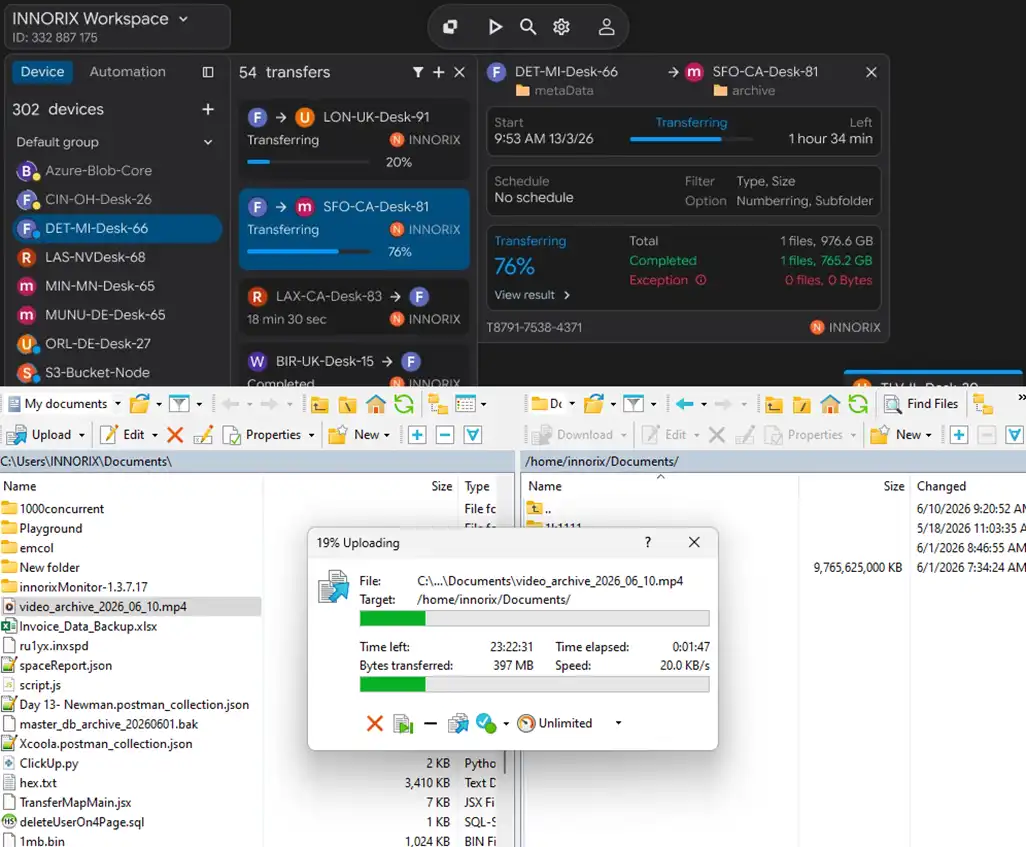Screen dimensions: 1026x847
Task: Click the rename pencil icon in the local toolbar
Action: tap(203, 435)
